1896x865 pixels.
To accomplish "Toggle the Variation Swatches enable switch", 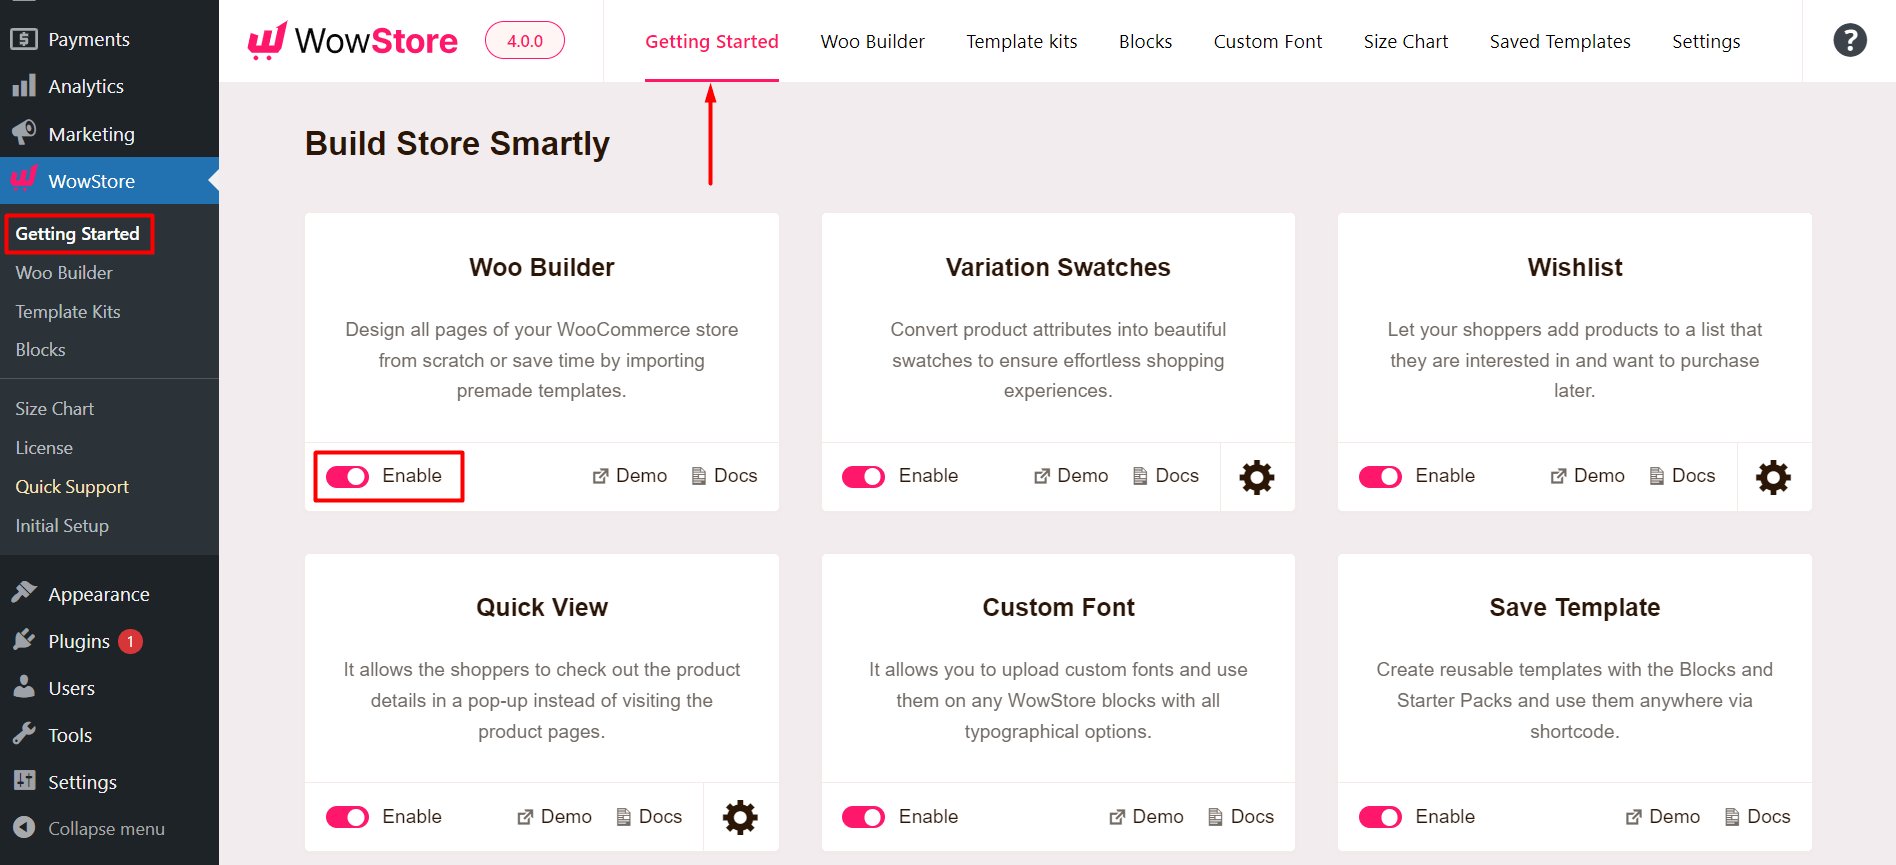I will (863, 477).
